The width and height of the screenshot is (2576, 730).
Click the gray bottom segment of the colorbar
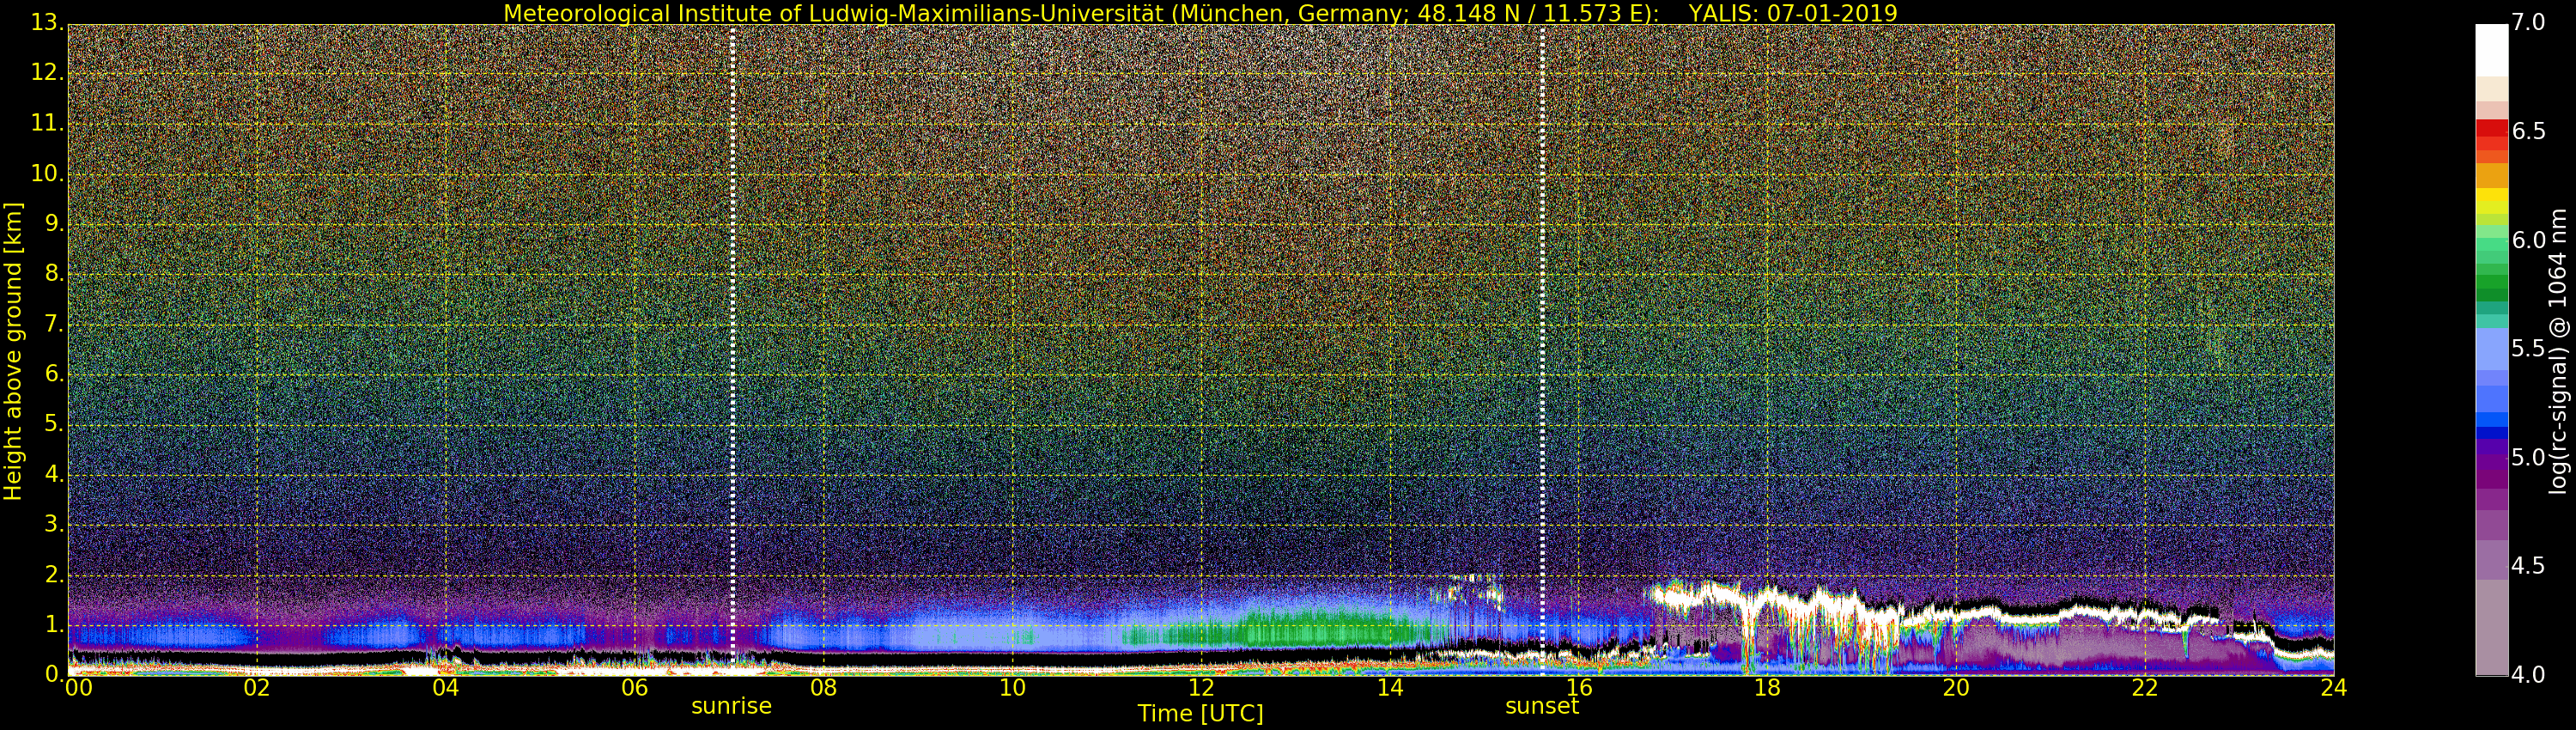click(x=2491, y=626)
